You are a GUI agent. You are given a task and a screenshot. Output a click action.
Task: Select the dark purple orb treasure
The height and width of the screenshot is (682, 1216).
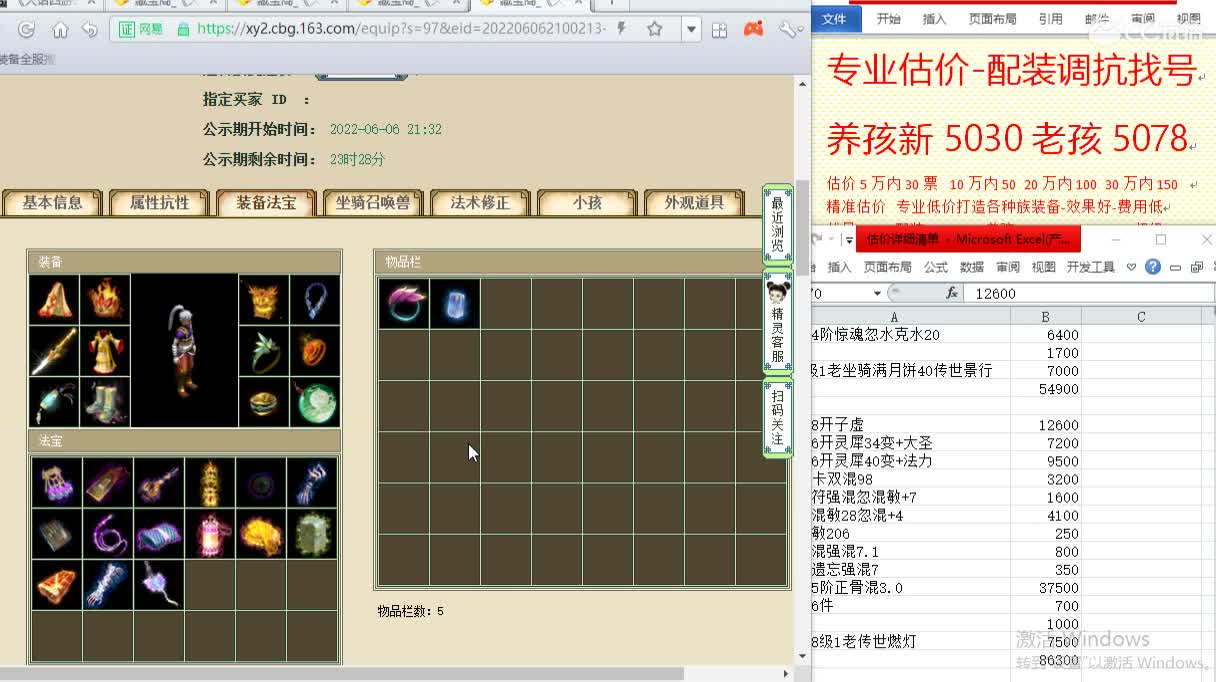click(x=261, y=482)
